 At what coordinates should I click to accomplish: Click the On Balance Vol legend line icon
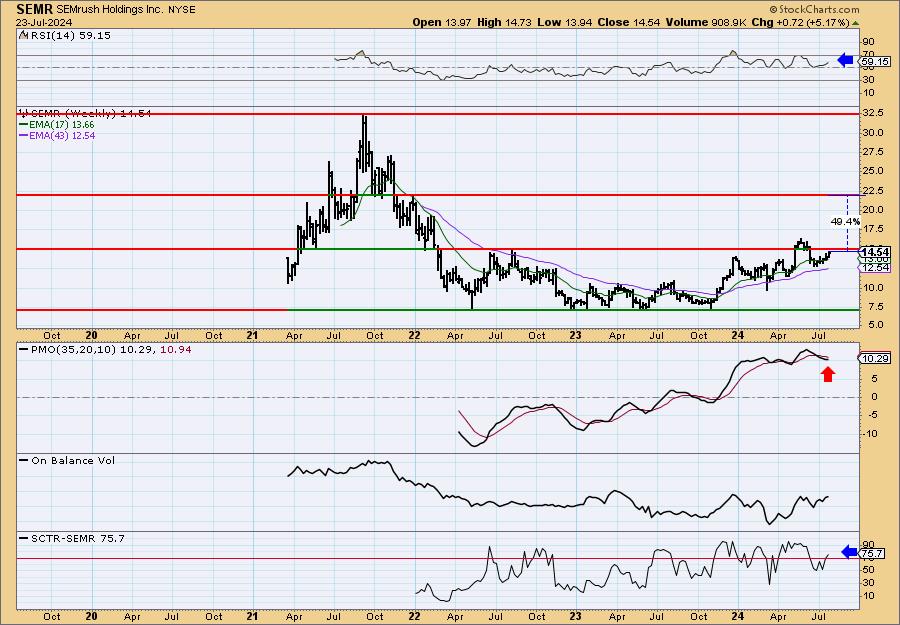[24, 460]
